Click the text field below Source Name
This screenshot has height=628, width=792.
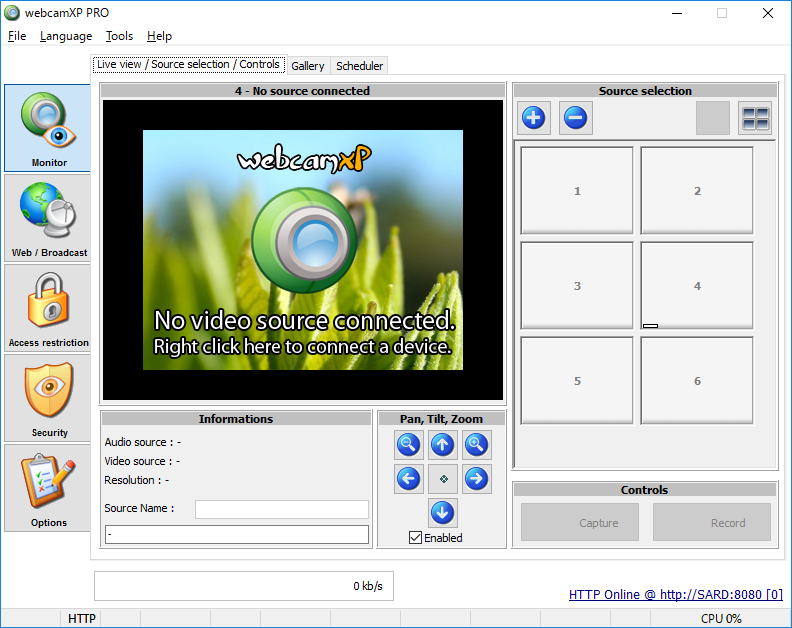point(237,535)
